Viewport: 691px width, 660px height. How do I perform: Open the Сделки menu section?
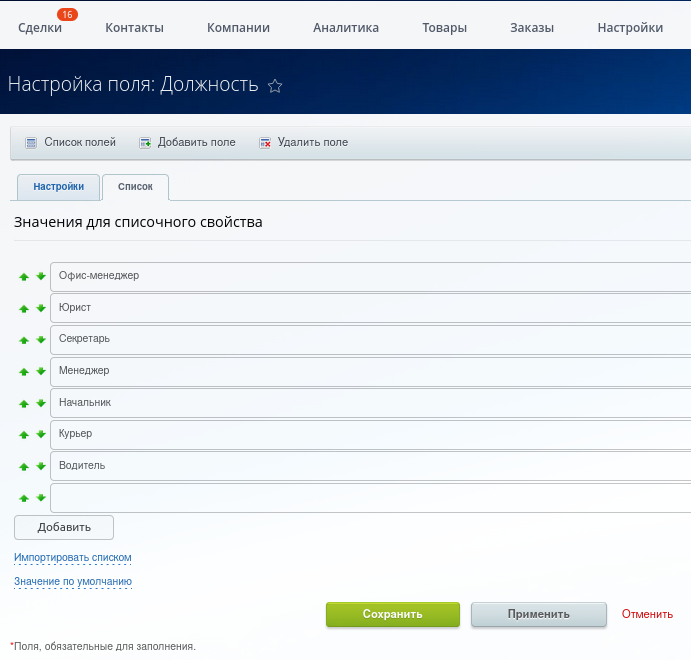tap(40, 28)
